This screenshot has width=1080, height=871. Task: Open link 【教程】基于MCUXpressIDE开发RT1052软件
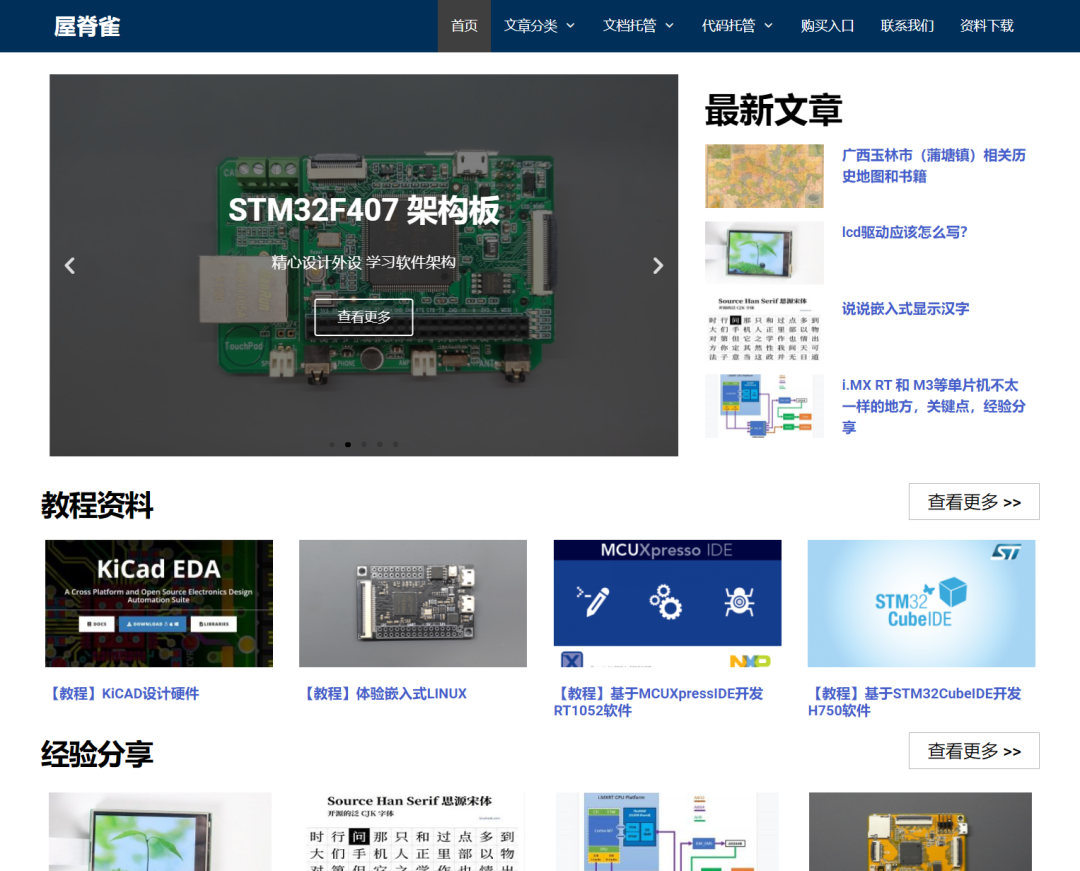[x=658, y=702]
